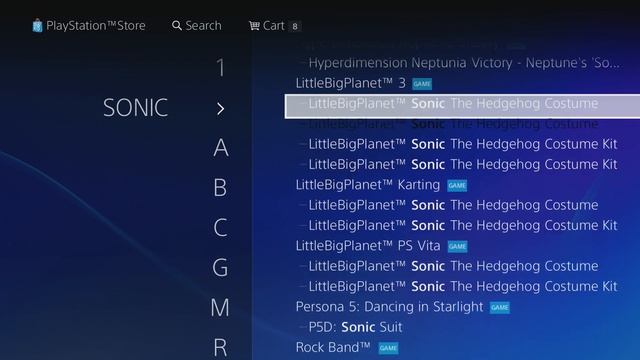640x360 pixels.
Task: Pick the letter G in the letter column
Action: click(220, 268)
